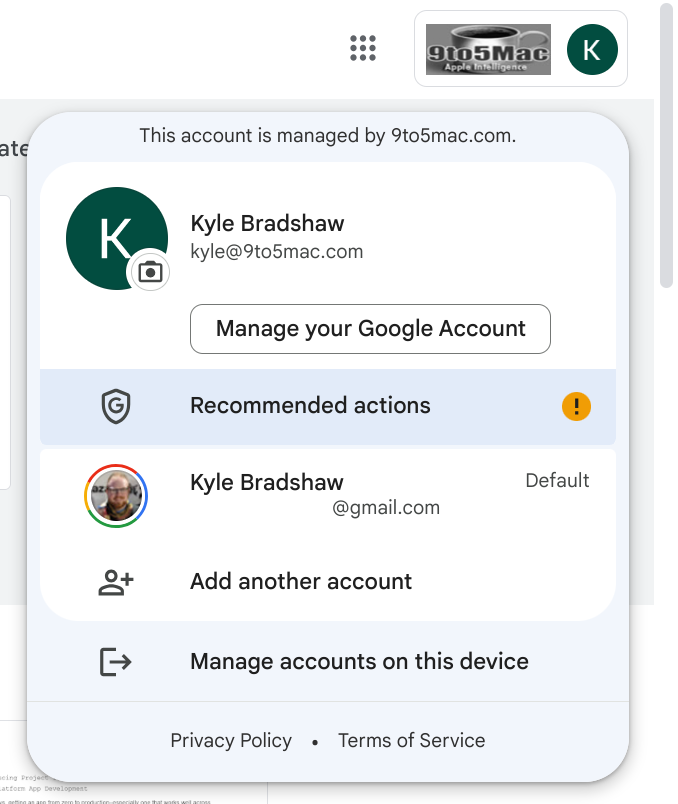Click the kyle@9to5mac.com email address
678x804 pixels.
pos(276,252)
